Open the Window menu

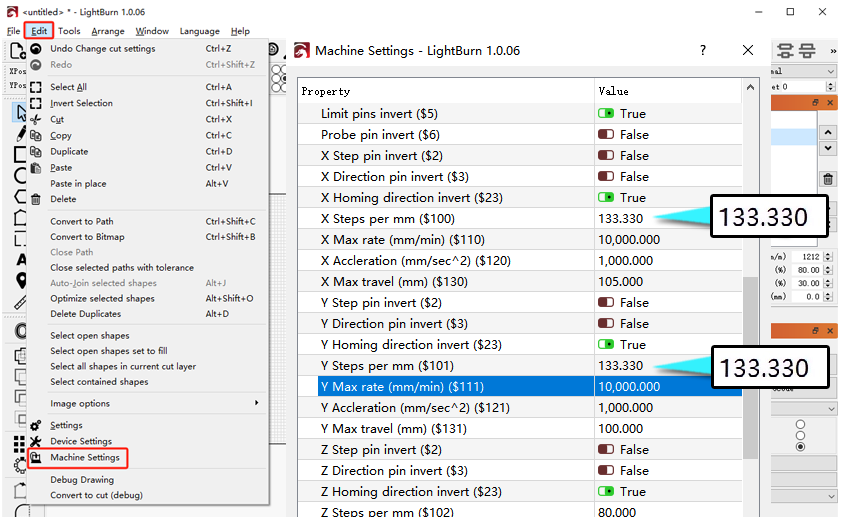(x=152, y=31)
